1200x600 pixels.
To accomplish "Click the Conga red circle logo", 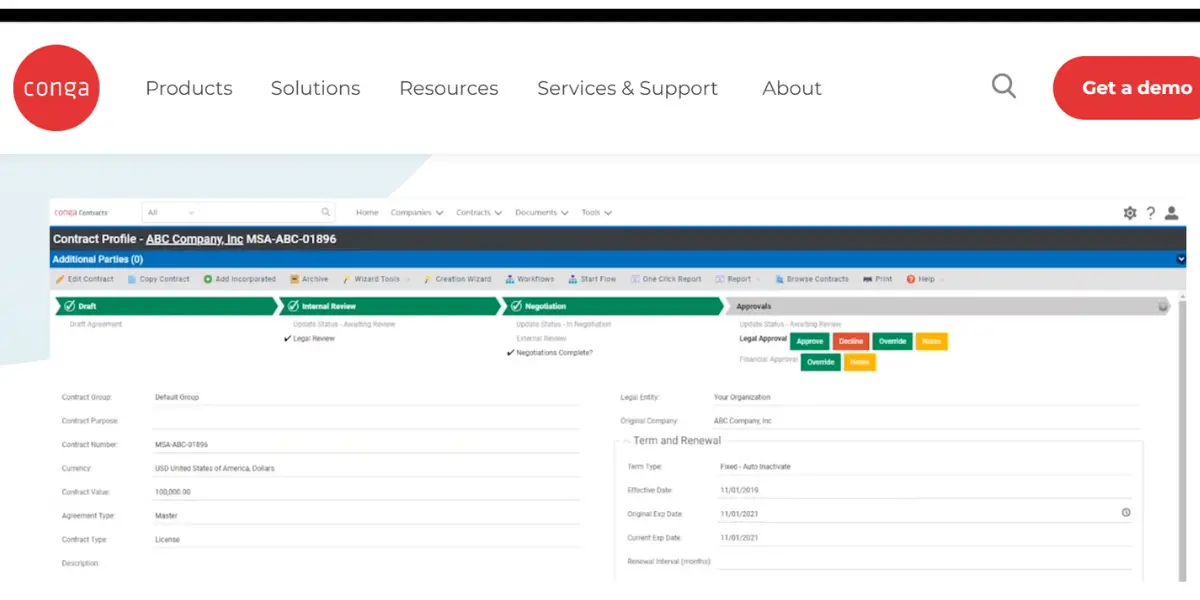I will click(x=56, y=88).
